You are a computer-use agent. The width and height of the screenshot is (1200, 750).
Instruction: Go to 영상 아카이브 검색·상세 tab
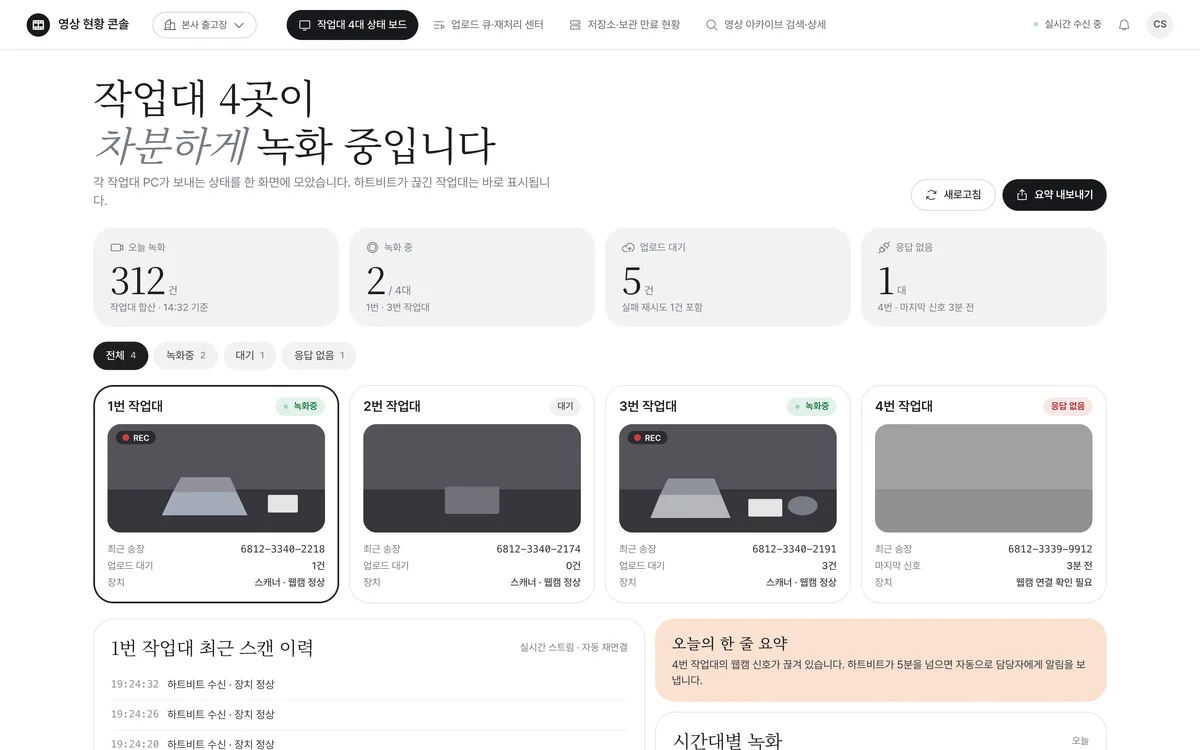tap(765, 25)
